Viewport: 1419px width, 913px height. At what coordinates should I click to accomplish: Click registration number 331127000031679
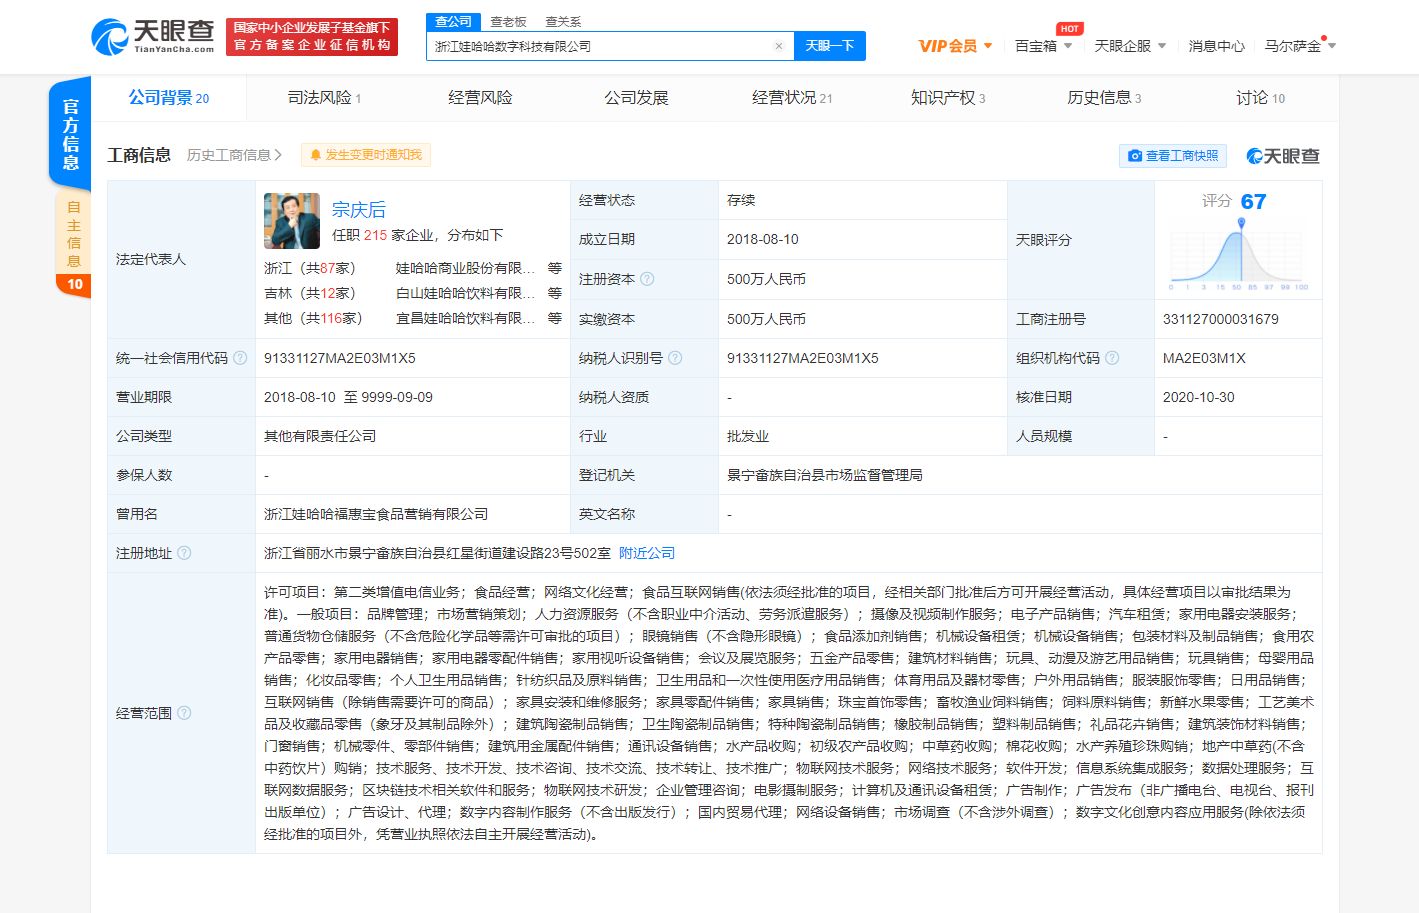pyautogui.click(x=1221, y=319)
